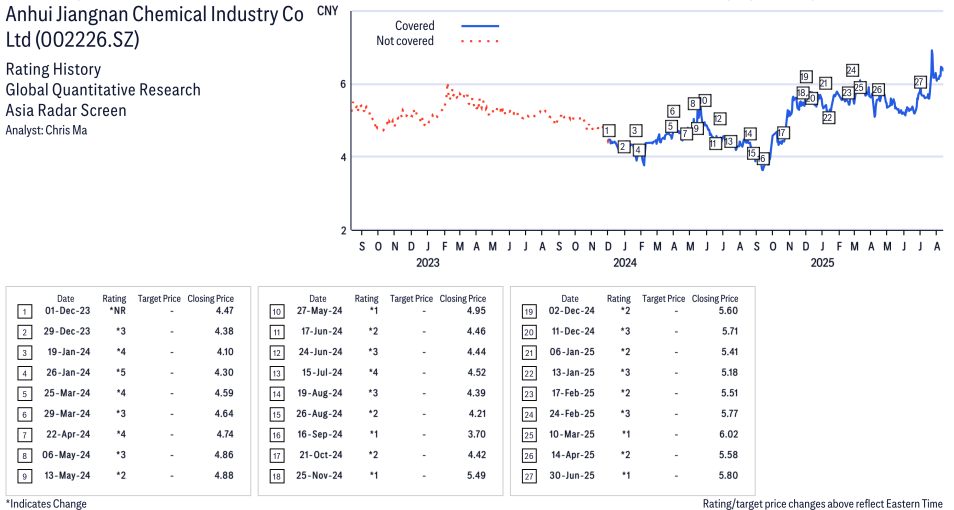Viewport: 954px width, 510px height.
Task: Click date 13-May-24 in the table
Action: tap(67, 475)
